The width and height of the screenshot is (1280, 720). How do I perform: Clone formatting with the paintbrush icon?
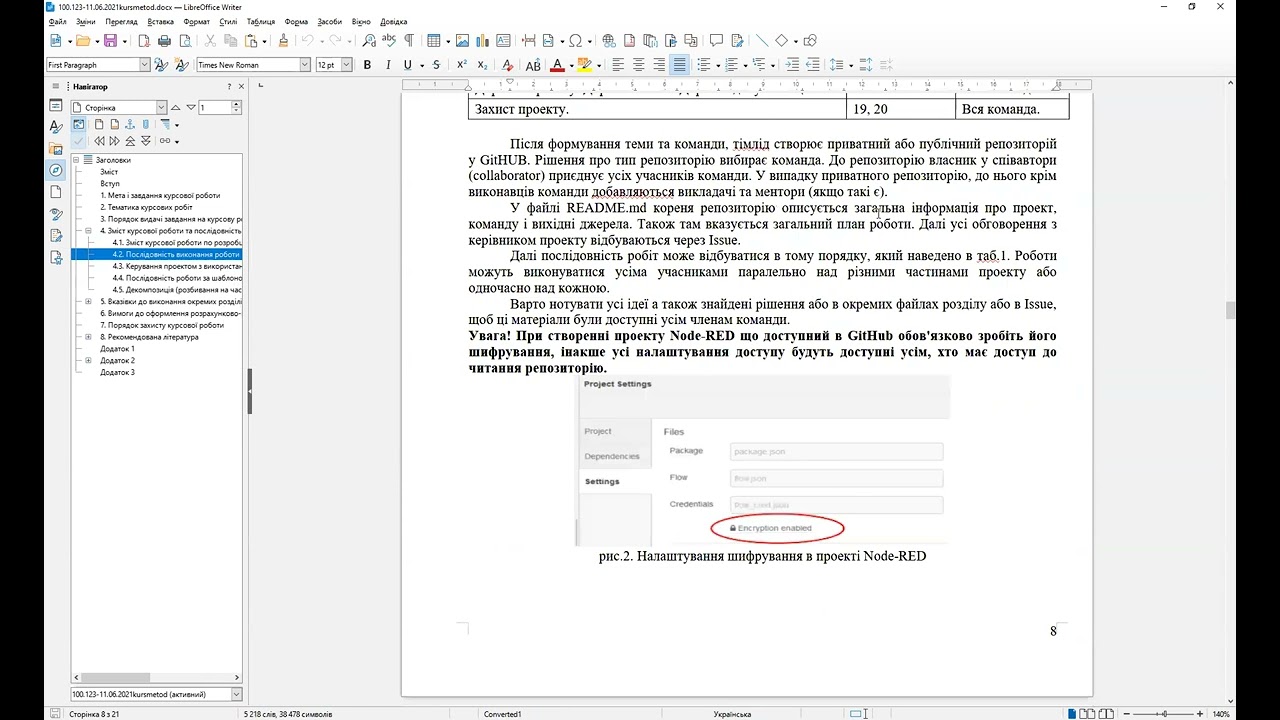[283, 41]
